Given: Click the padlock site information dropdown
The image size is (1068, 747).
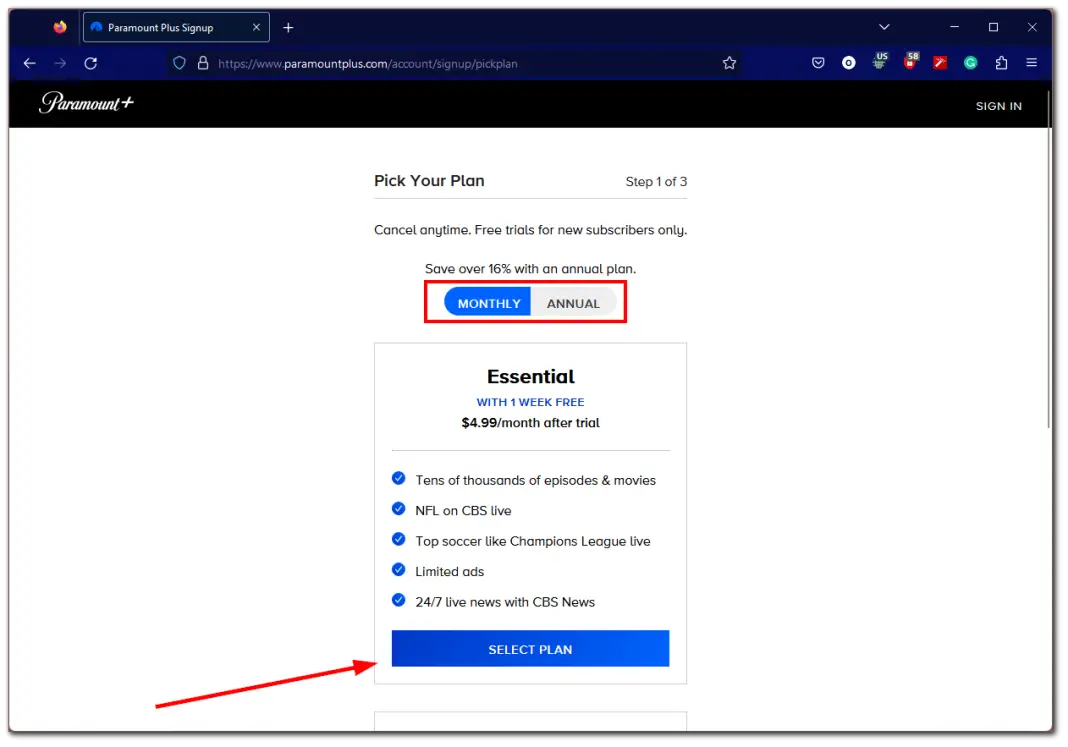Looking at the screenshot, I should click(x=202, y=62).
